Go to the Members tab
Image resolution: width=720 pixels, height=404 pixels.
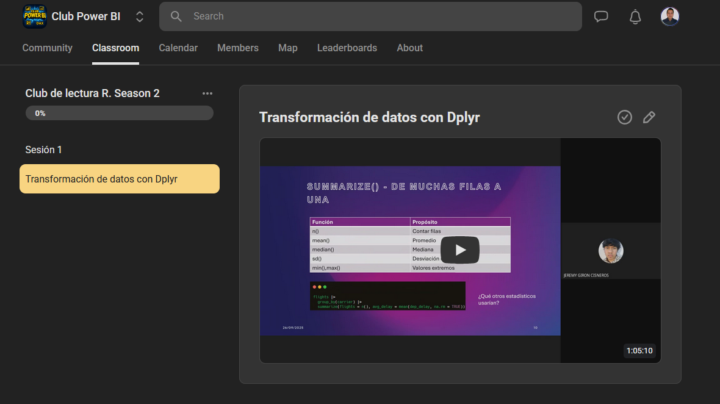pos(237,48)
